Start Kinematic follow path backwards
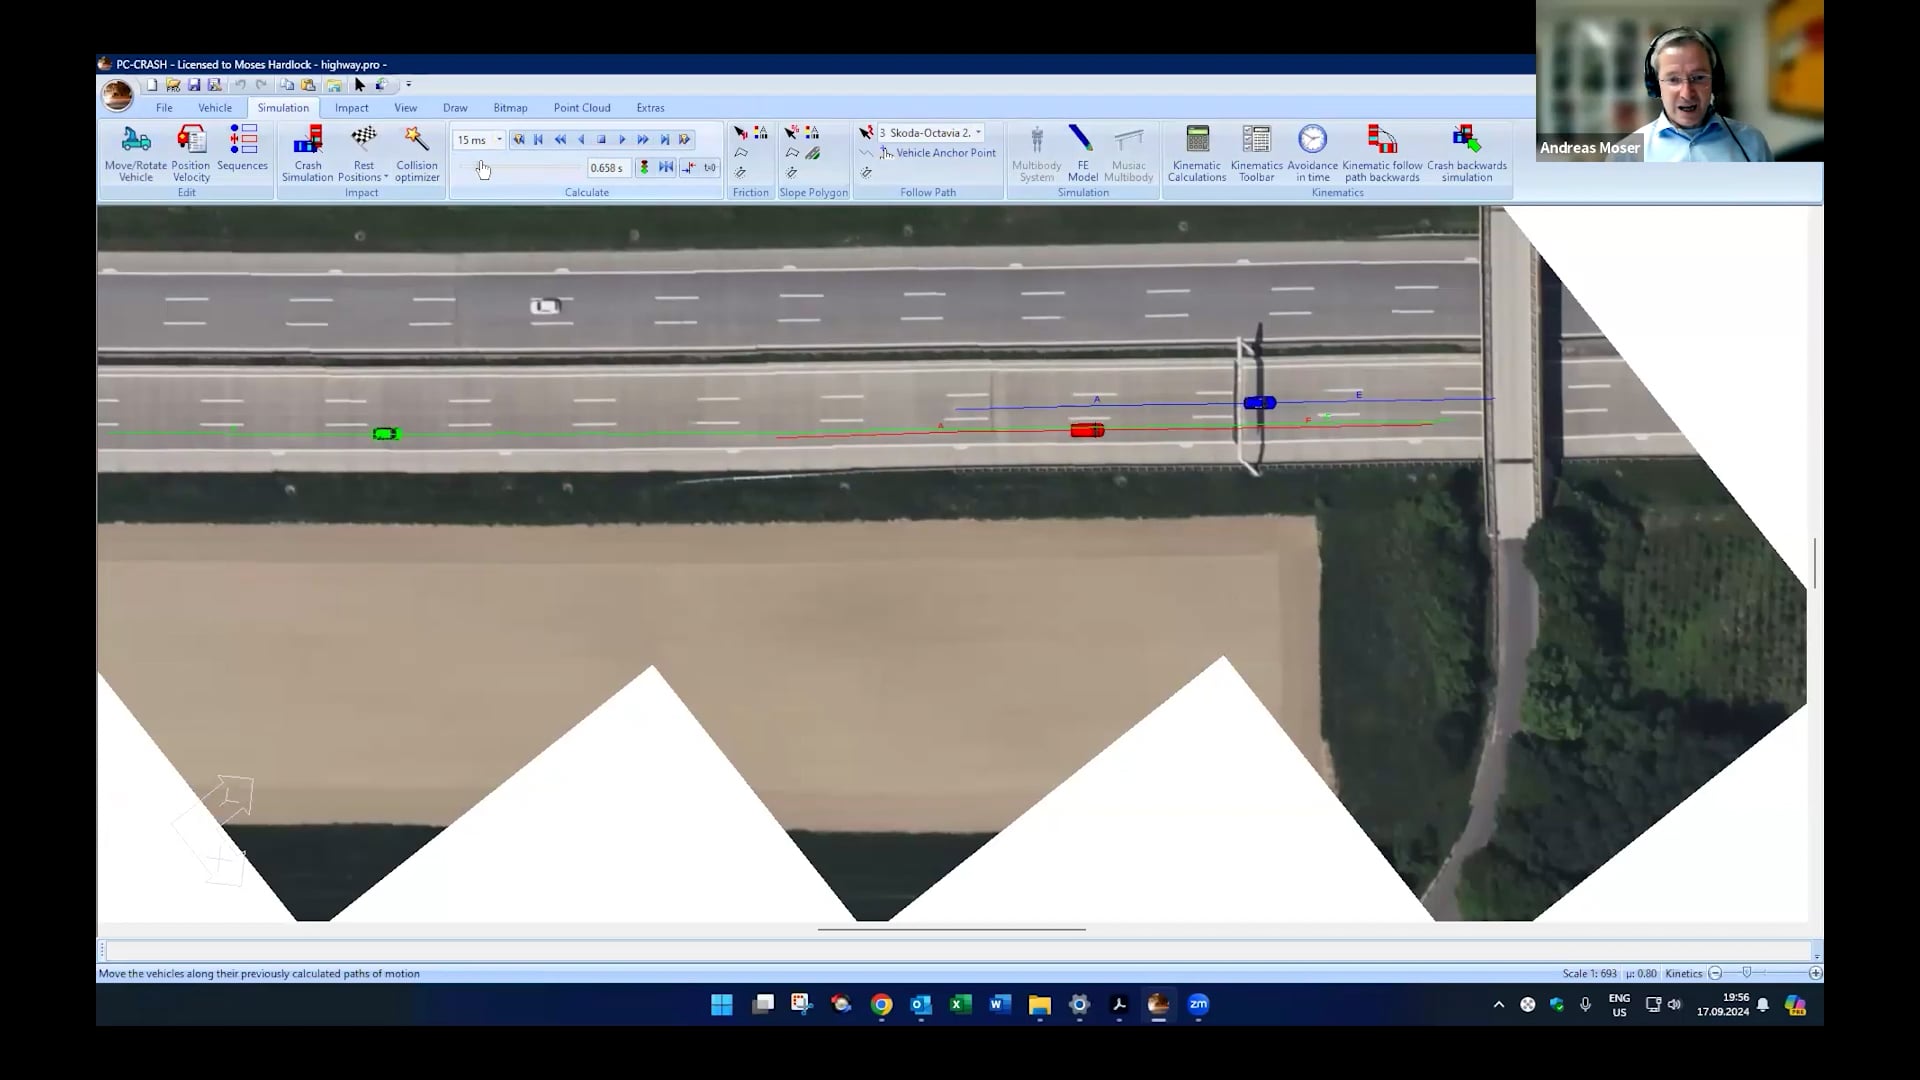 point(1382,153)
